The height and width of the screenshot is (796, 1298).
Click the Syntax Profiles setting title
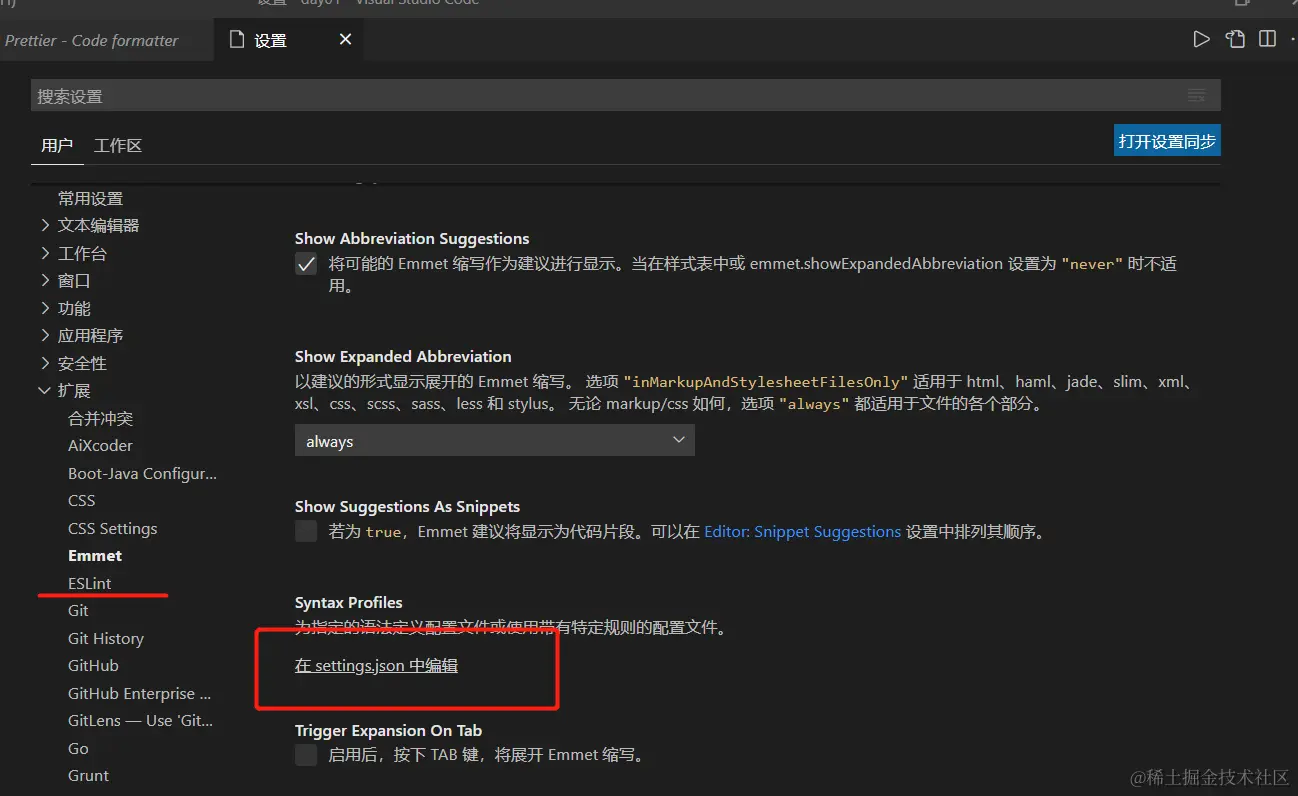(349, 603)
